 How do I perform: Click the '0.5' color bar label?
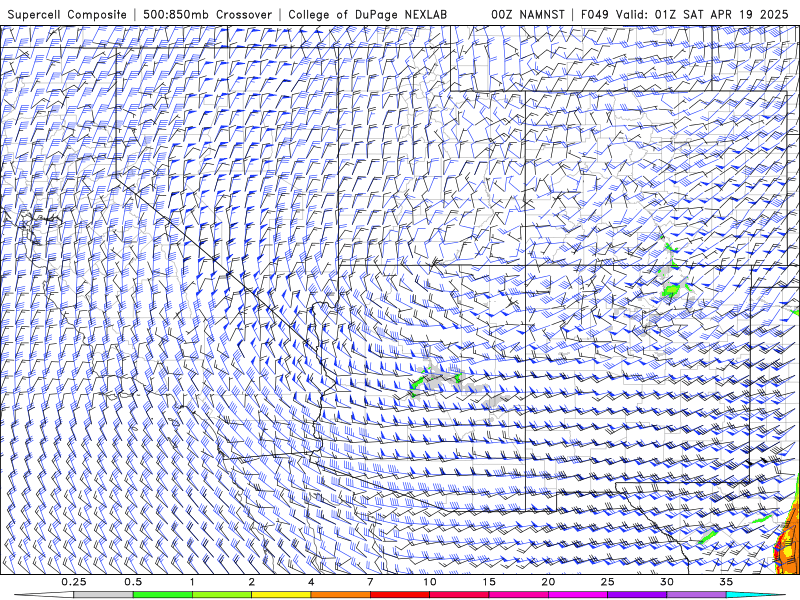tap(133, 582)
